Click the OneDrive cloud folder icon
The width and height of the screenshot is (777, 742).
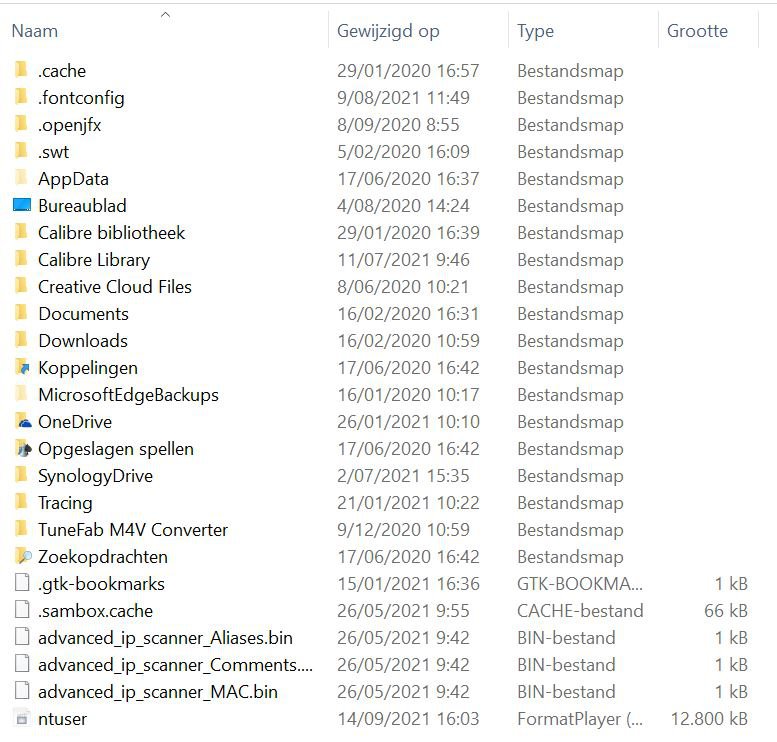click(23, 421)
